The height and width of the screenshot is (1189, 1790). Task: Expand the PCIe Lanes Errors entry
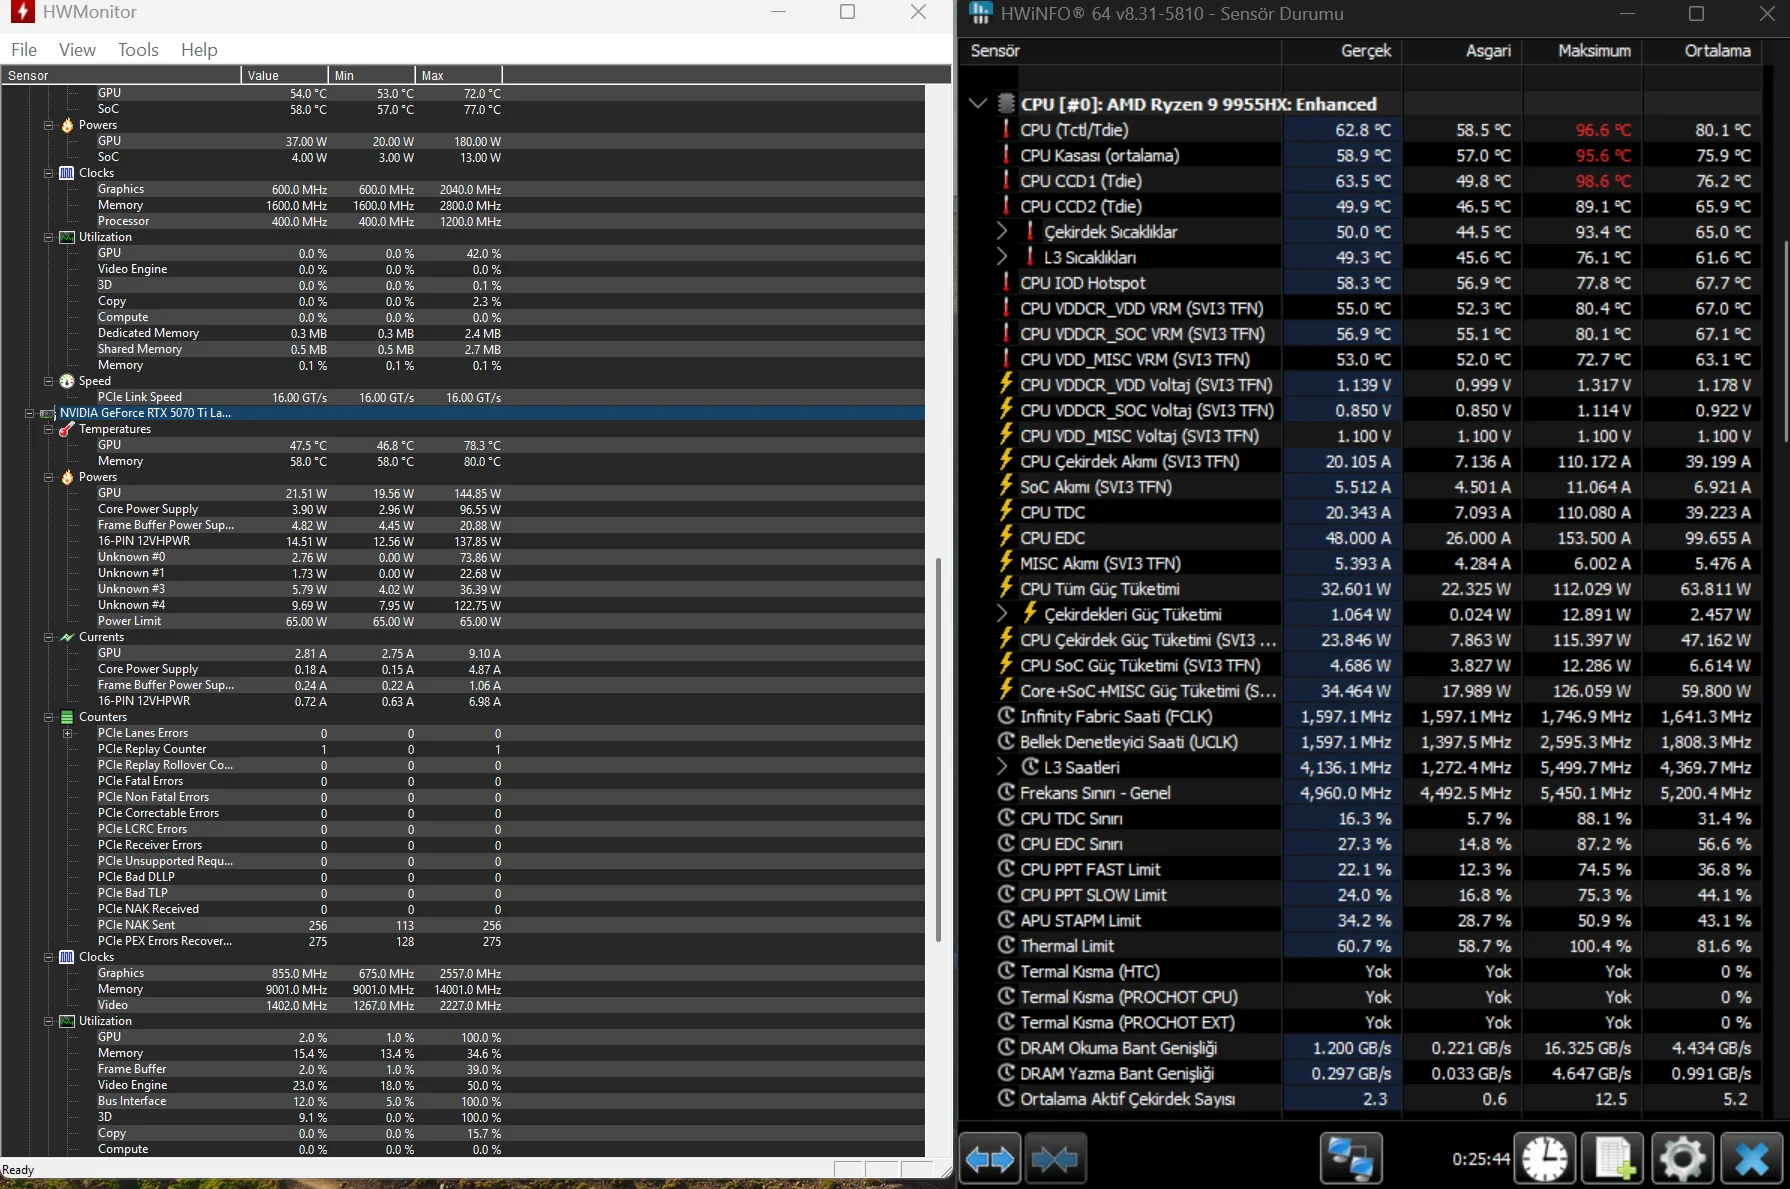click(67, 733)
